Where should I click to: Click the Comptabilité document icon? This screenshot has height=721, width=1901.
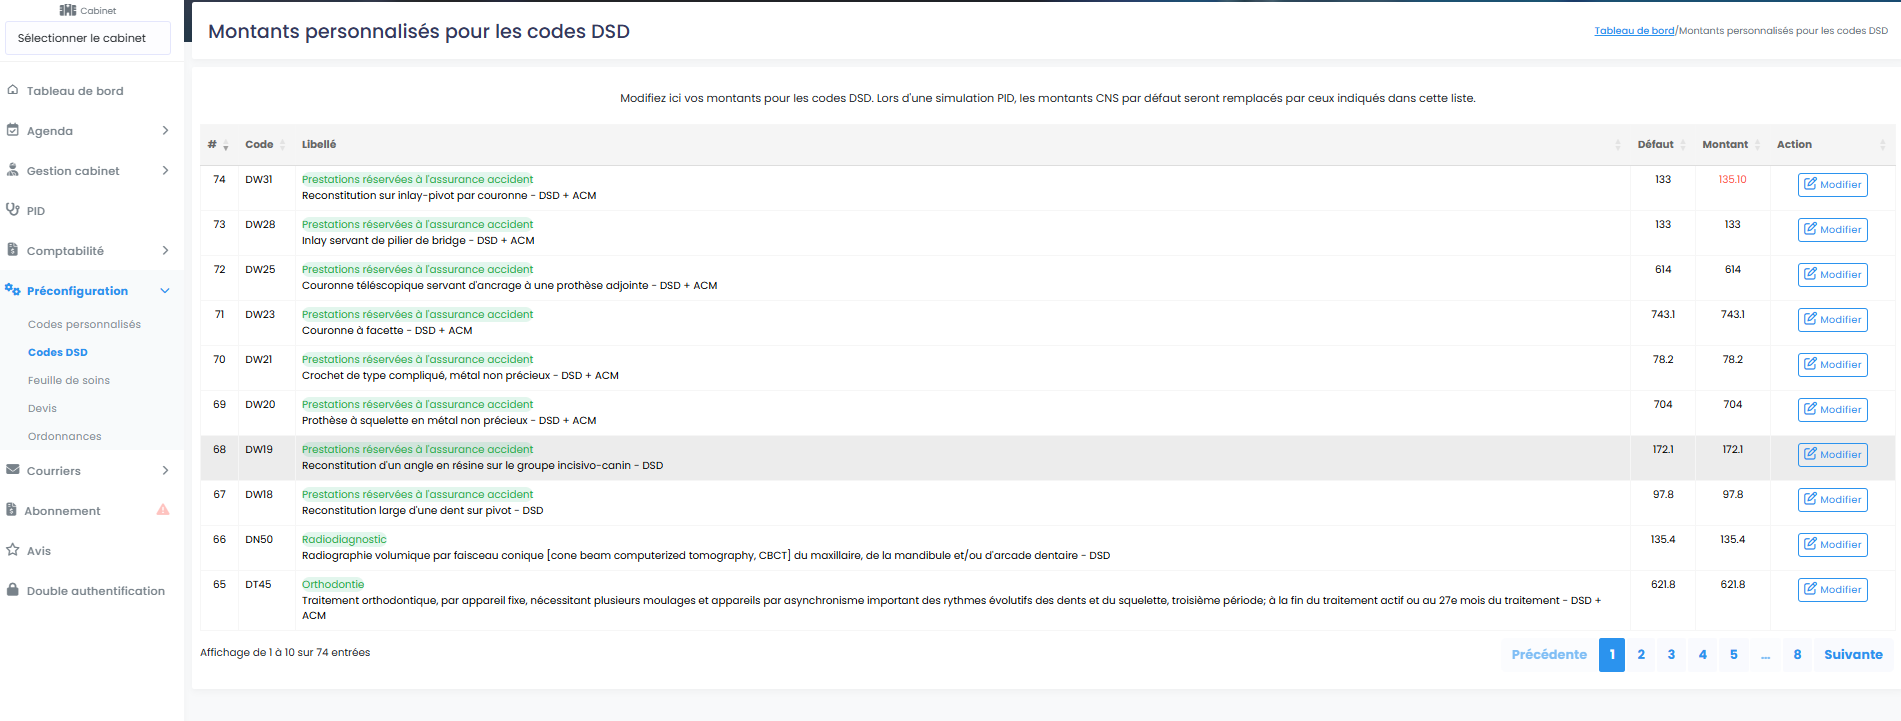13,250
